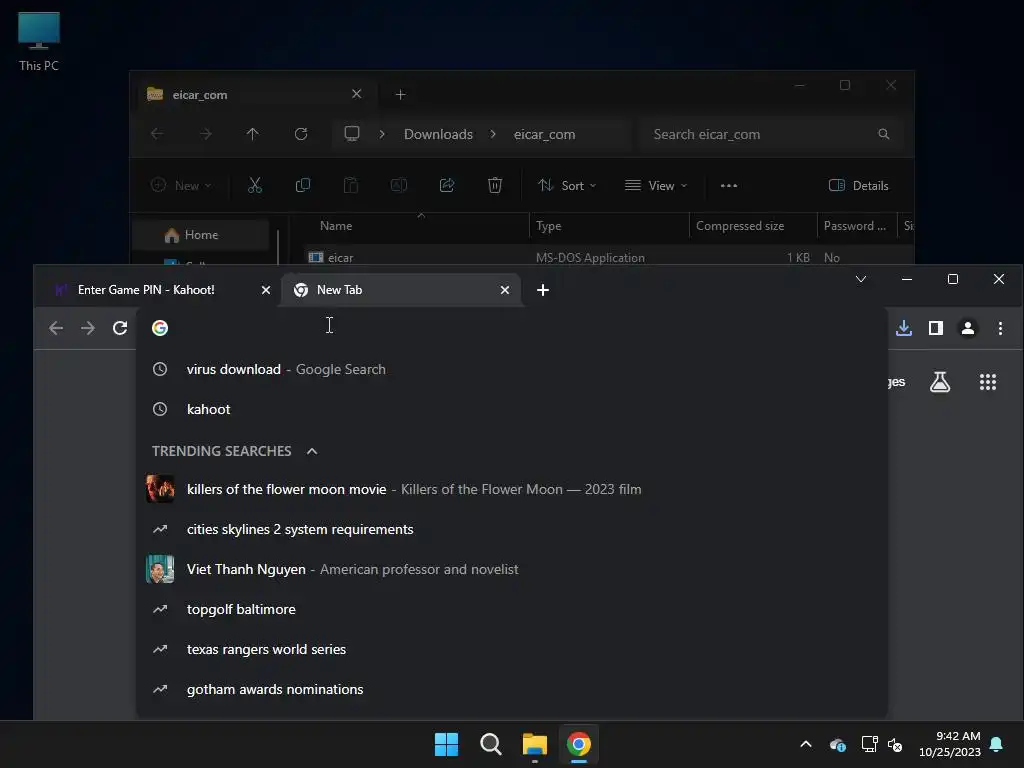Go back in Chrome
1024x768 pixels.
click(56, 328)
